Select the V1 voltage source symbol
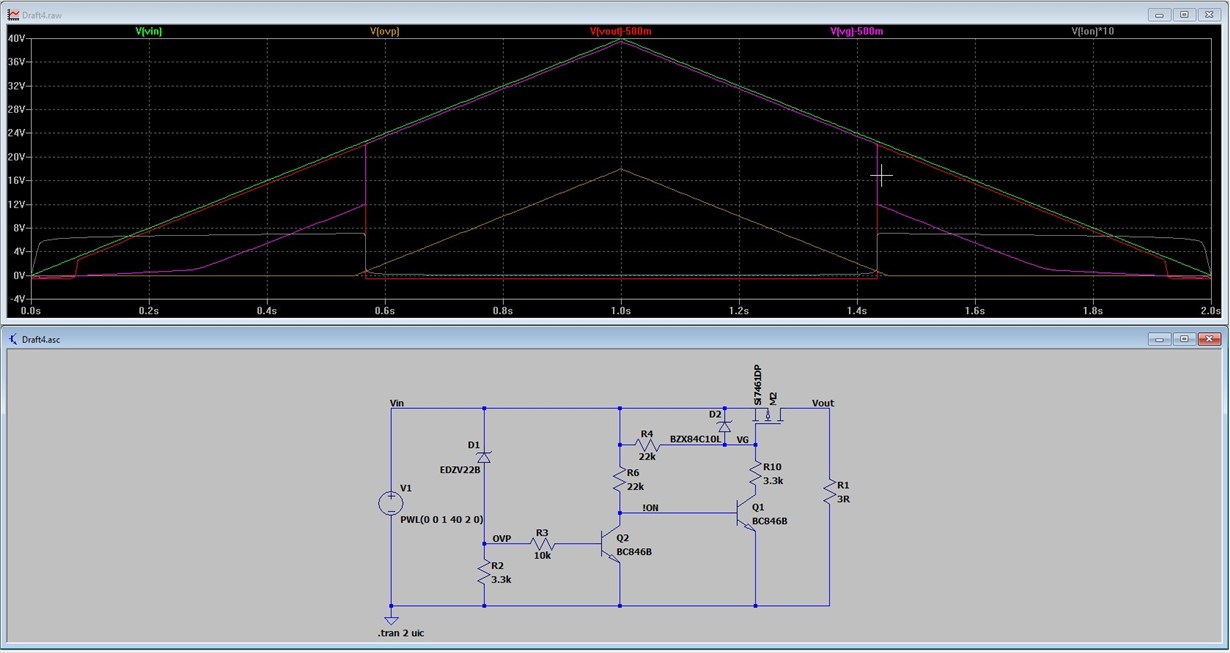 click(391, 503)
